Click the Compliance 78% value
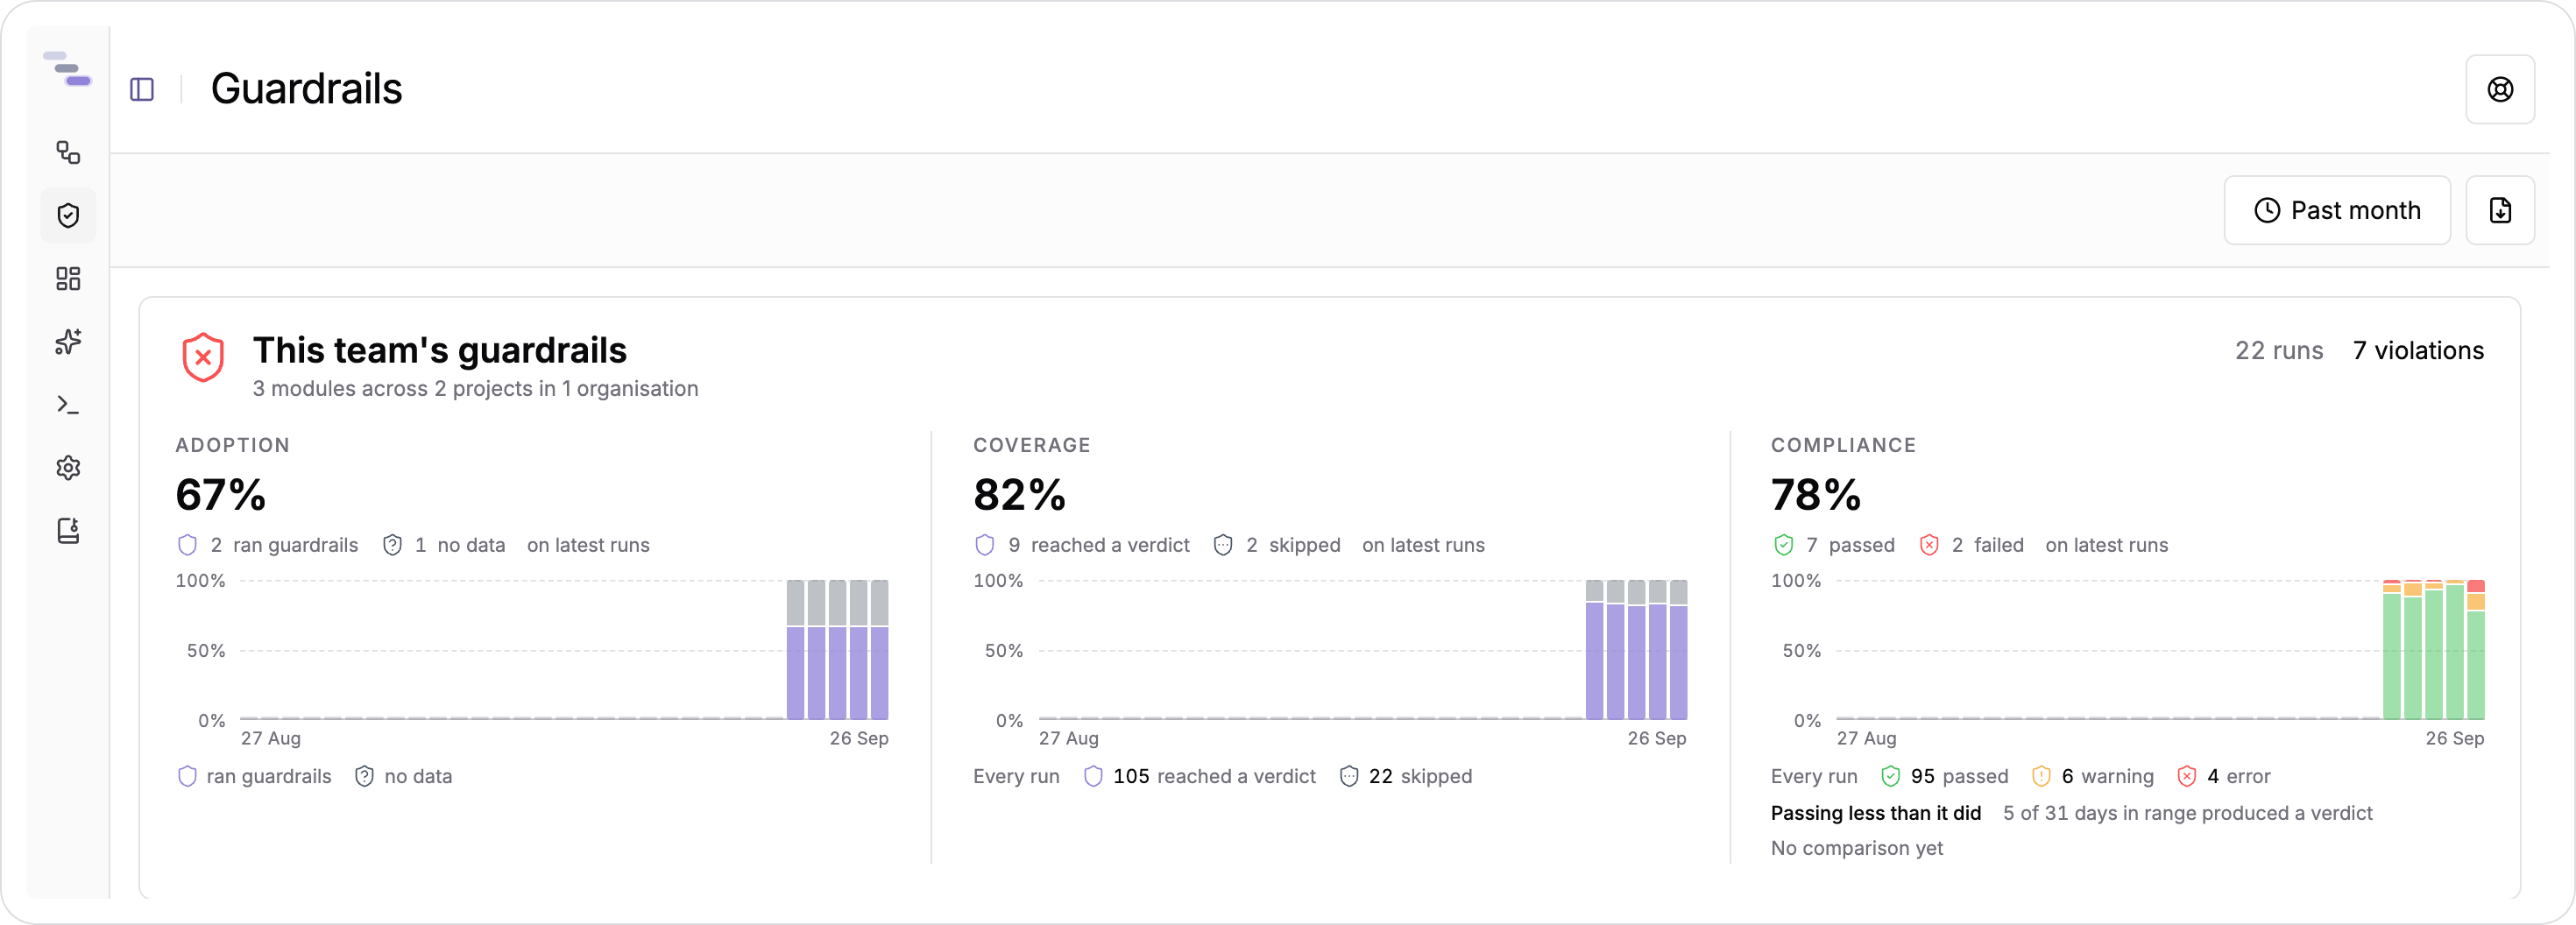The image size is (2576, 925). tap(1815, 494)
